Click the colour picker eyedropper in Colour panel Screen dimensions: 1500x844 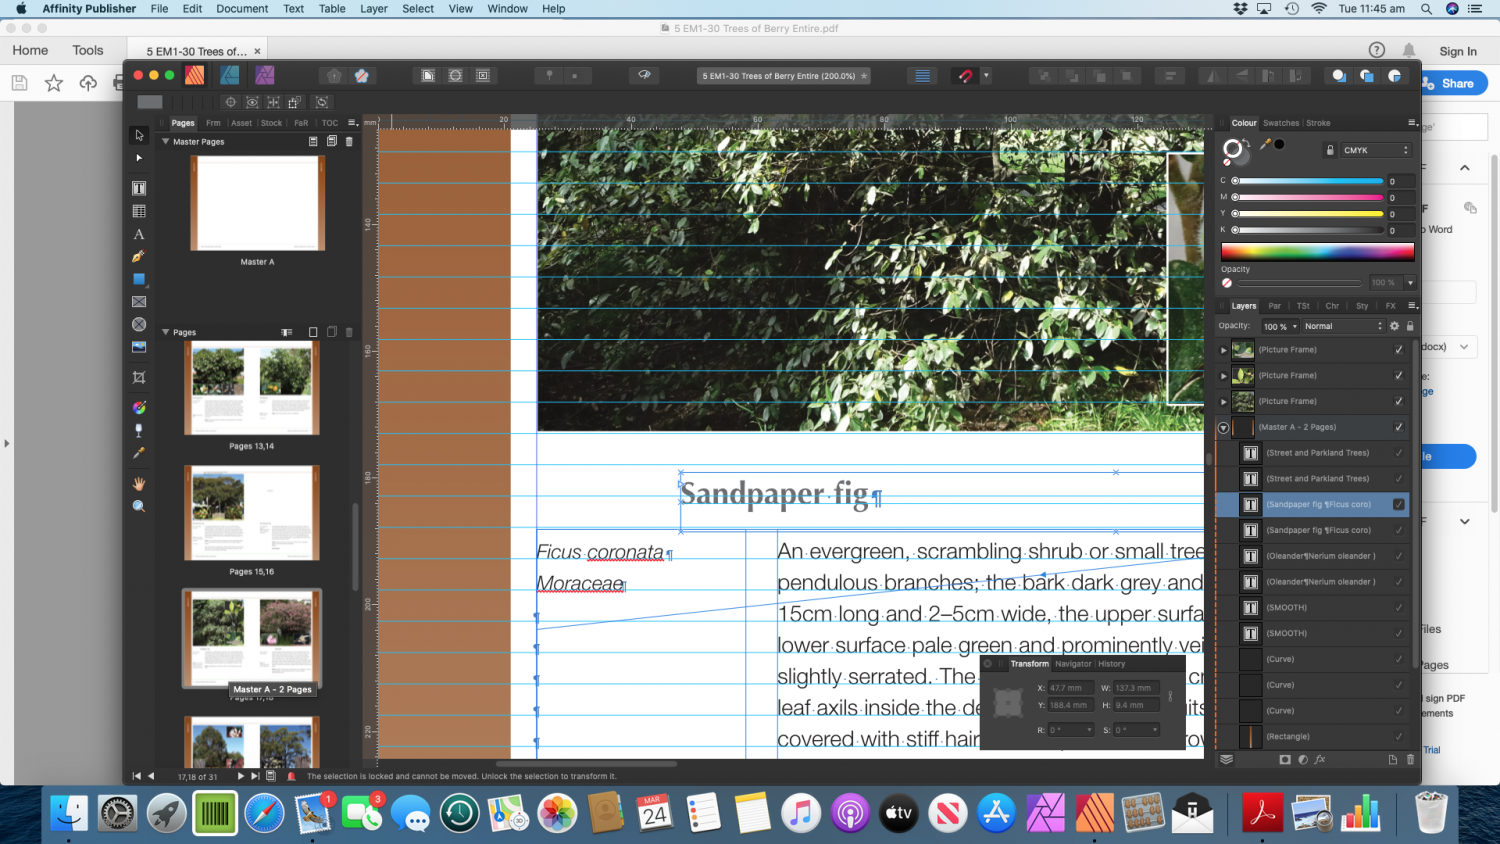point(1265,145)
